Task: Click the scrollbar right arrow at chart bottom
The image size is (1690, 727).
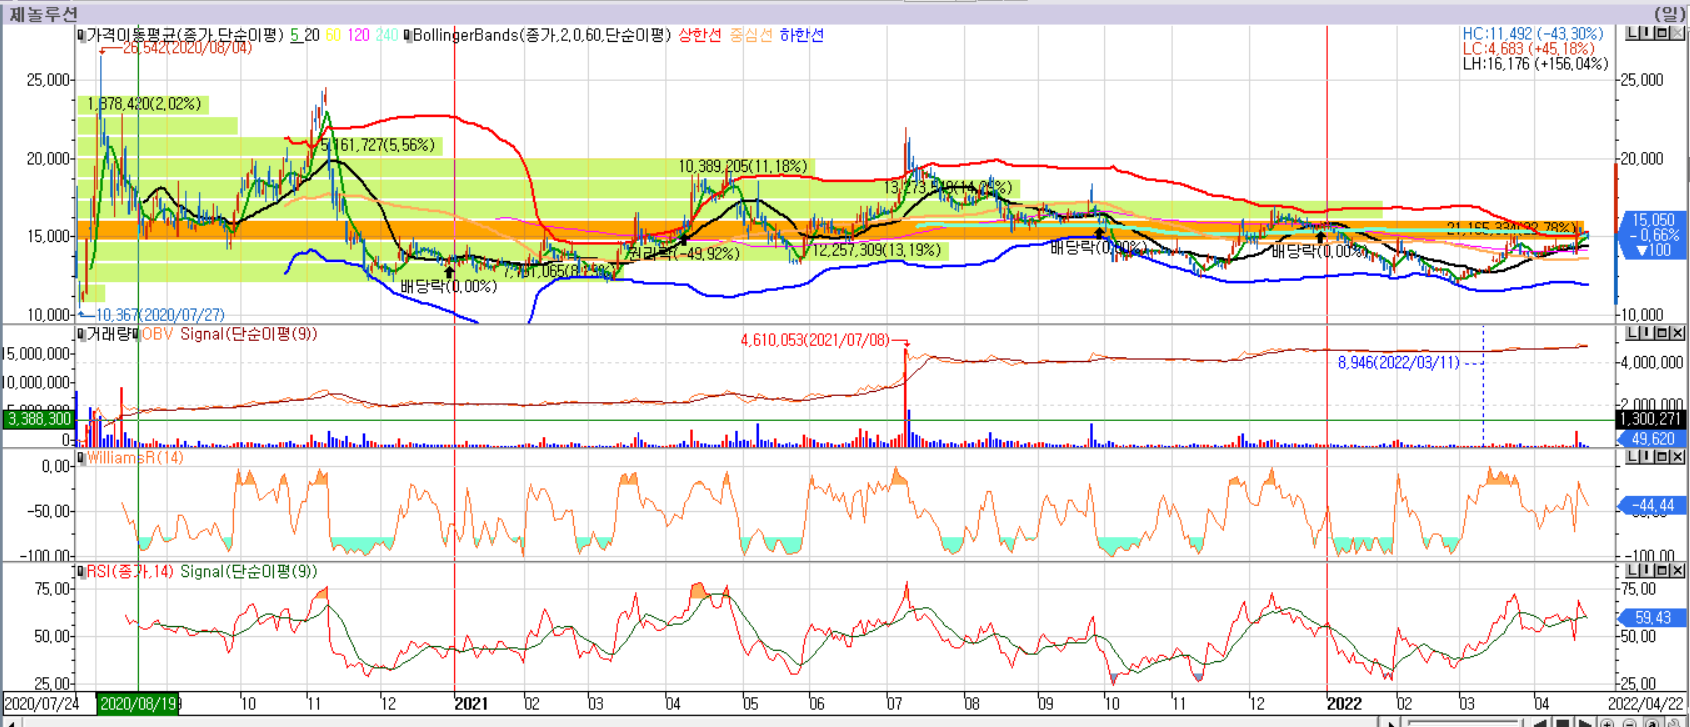Action: 1391,722
